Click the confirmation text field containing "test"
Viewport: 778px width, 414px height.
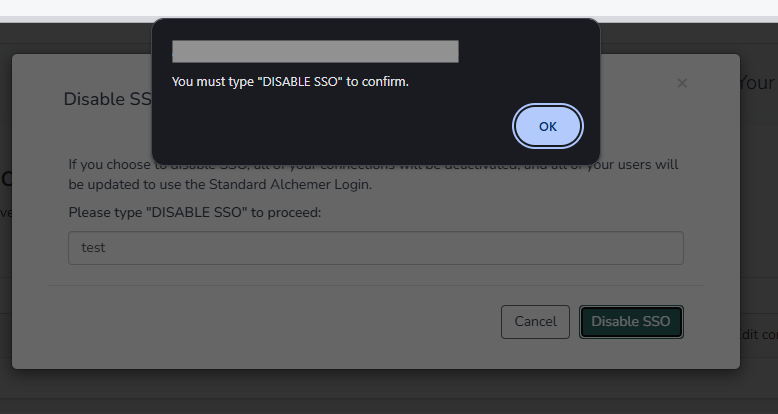pos(375,248)
